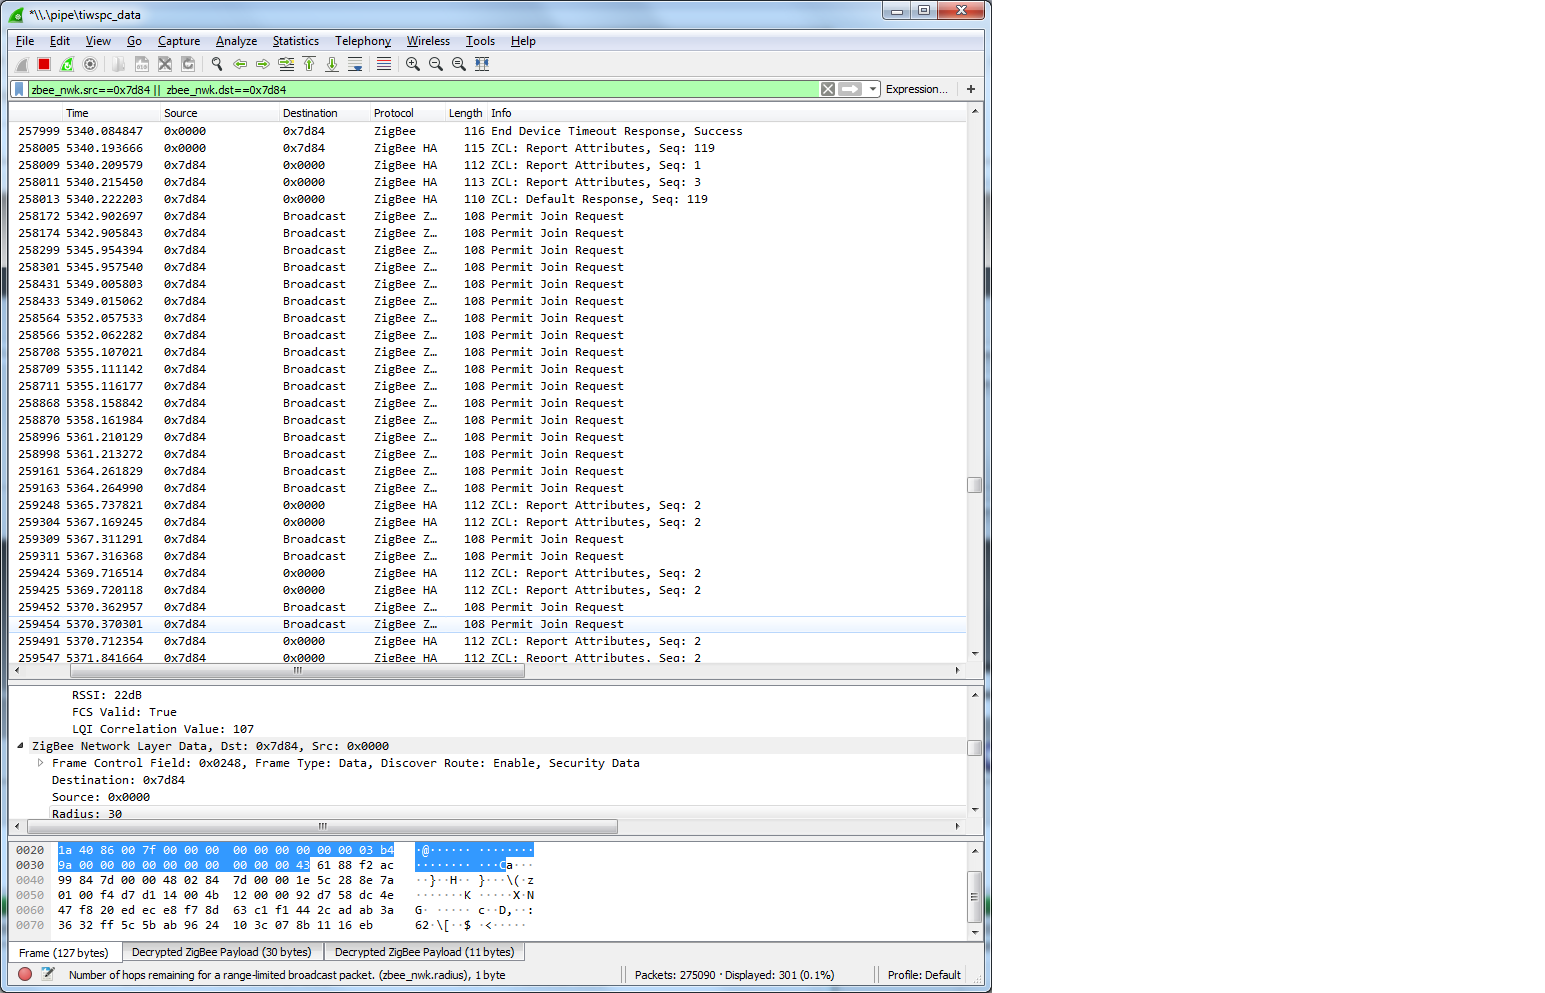Image resolution: width=1545 pixels, height=993 pixels.
Task: Open the Help menu
Action: (x=523, y=41)
